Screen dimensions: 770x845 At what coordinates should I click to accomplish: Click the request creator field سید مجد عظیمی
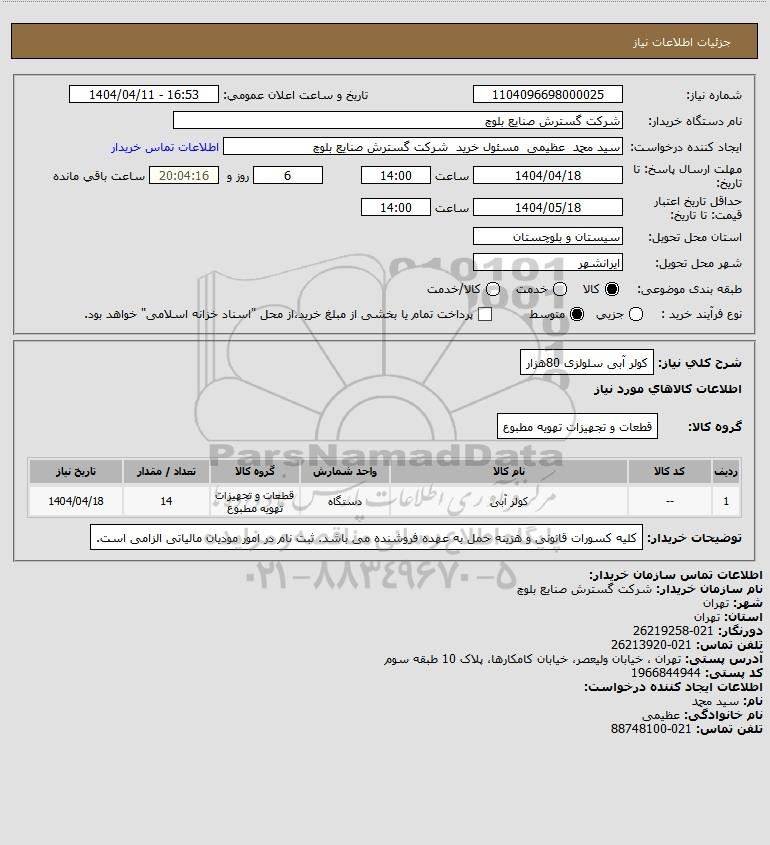point(422,147)
